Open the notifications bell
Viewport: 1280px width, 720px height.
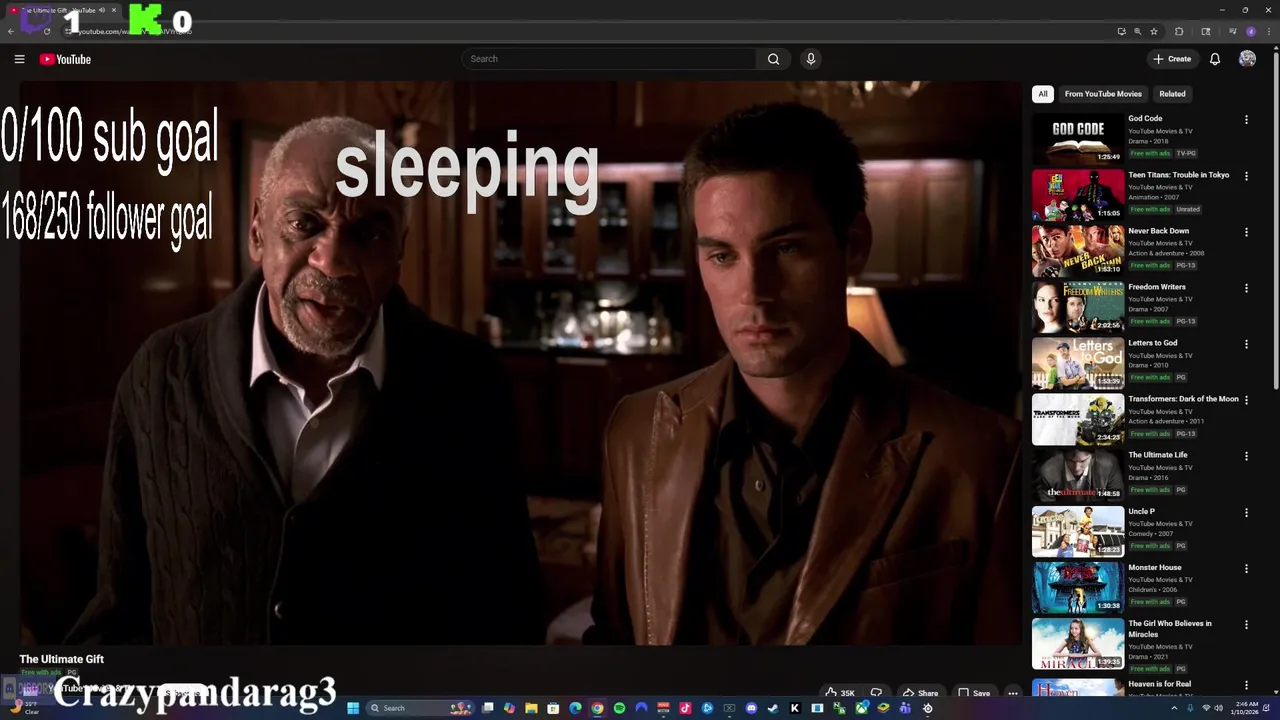[1215, 59]
